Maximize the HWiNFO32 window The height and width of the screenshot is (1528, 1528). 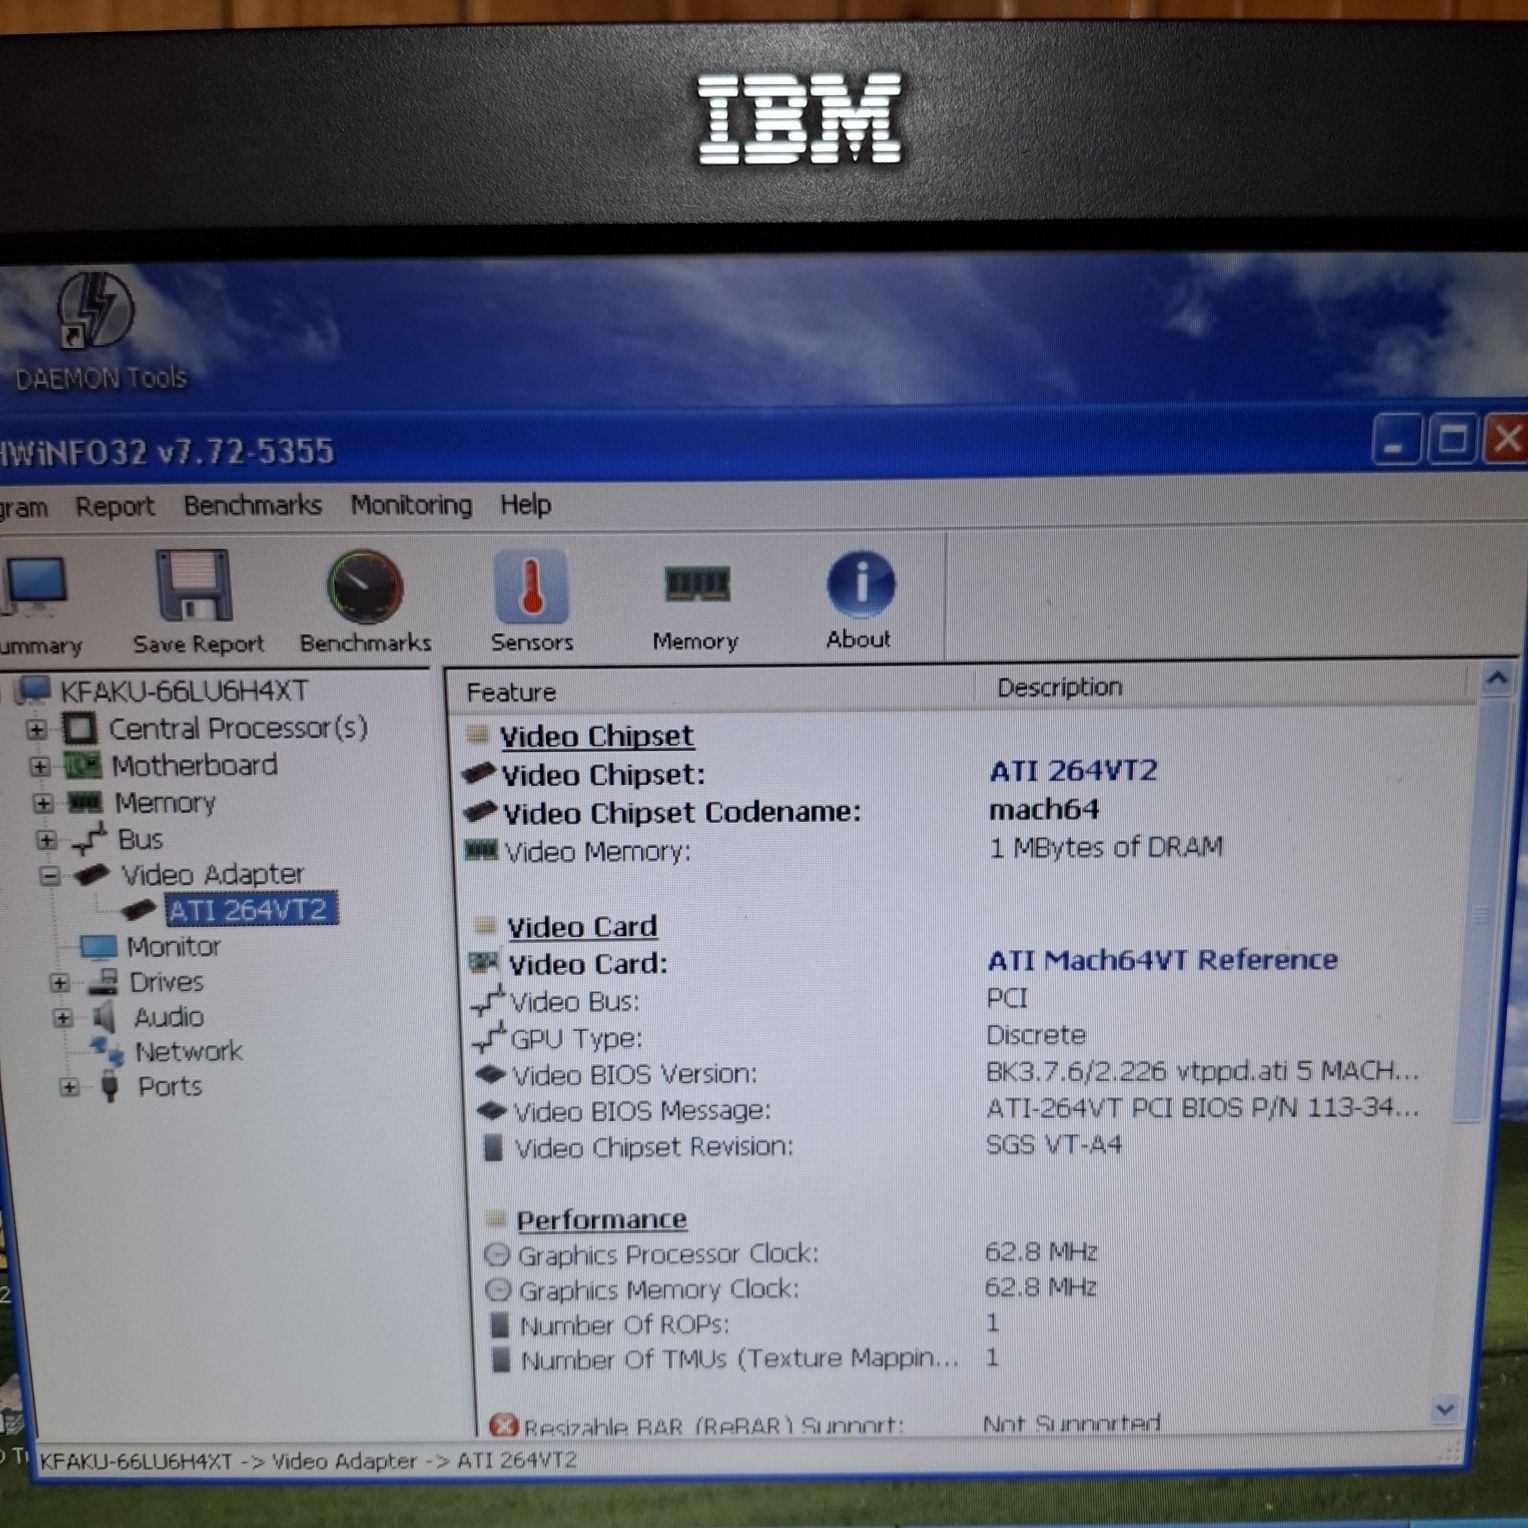tap(1452, 438)
